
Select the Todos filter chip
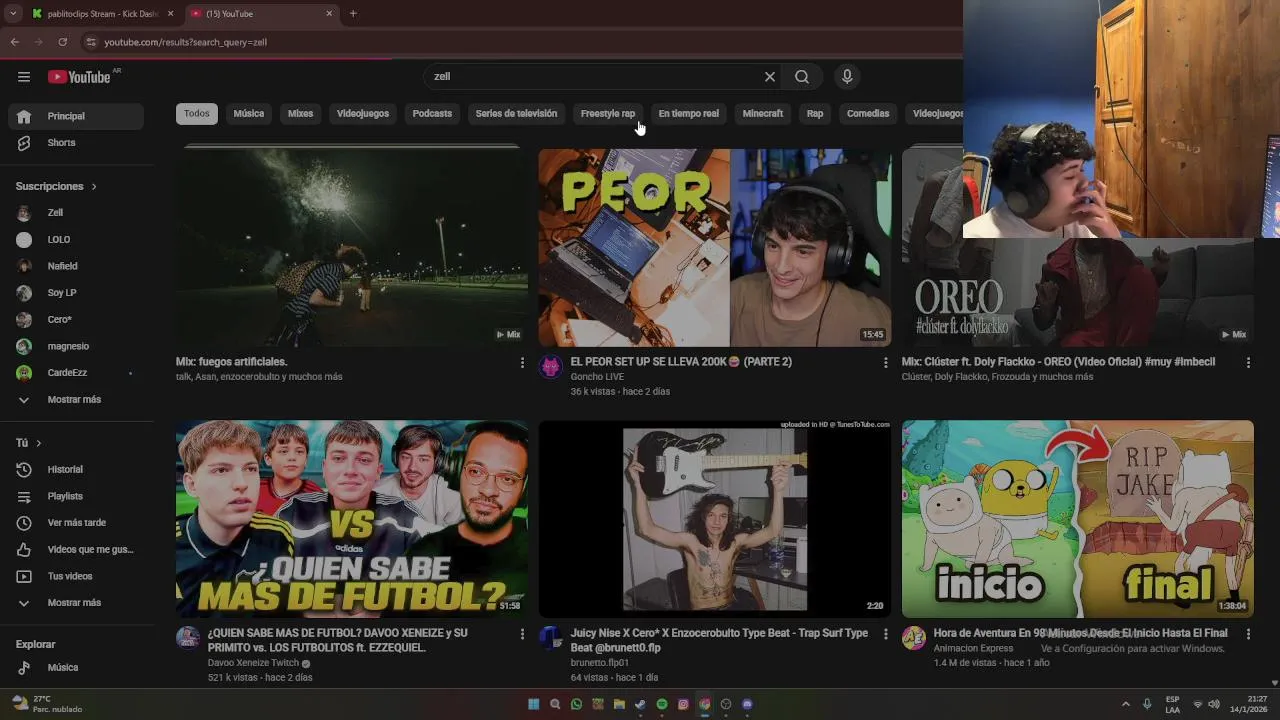pos(197,114)
